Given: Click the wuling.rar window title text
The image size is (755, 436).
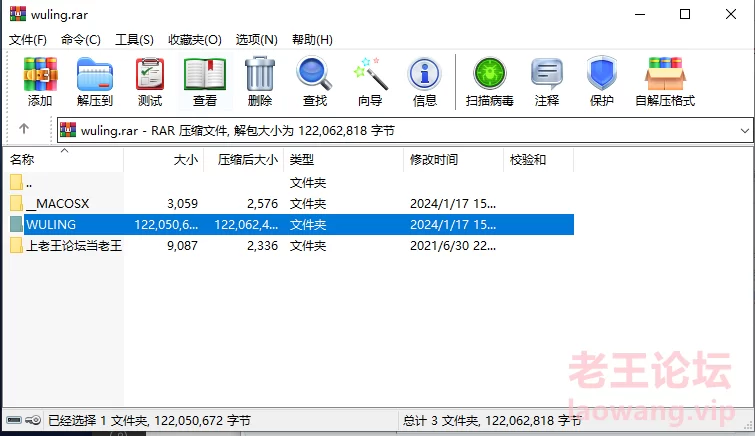Looking at the screenshot, I should point(59,14).
